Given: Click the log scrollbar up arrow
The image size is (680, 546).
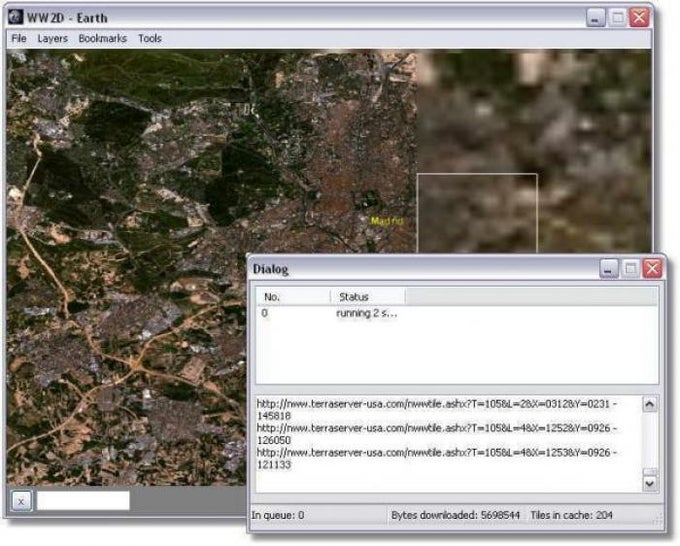Looking at the screenshot, I should click(649, 405).
